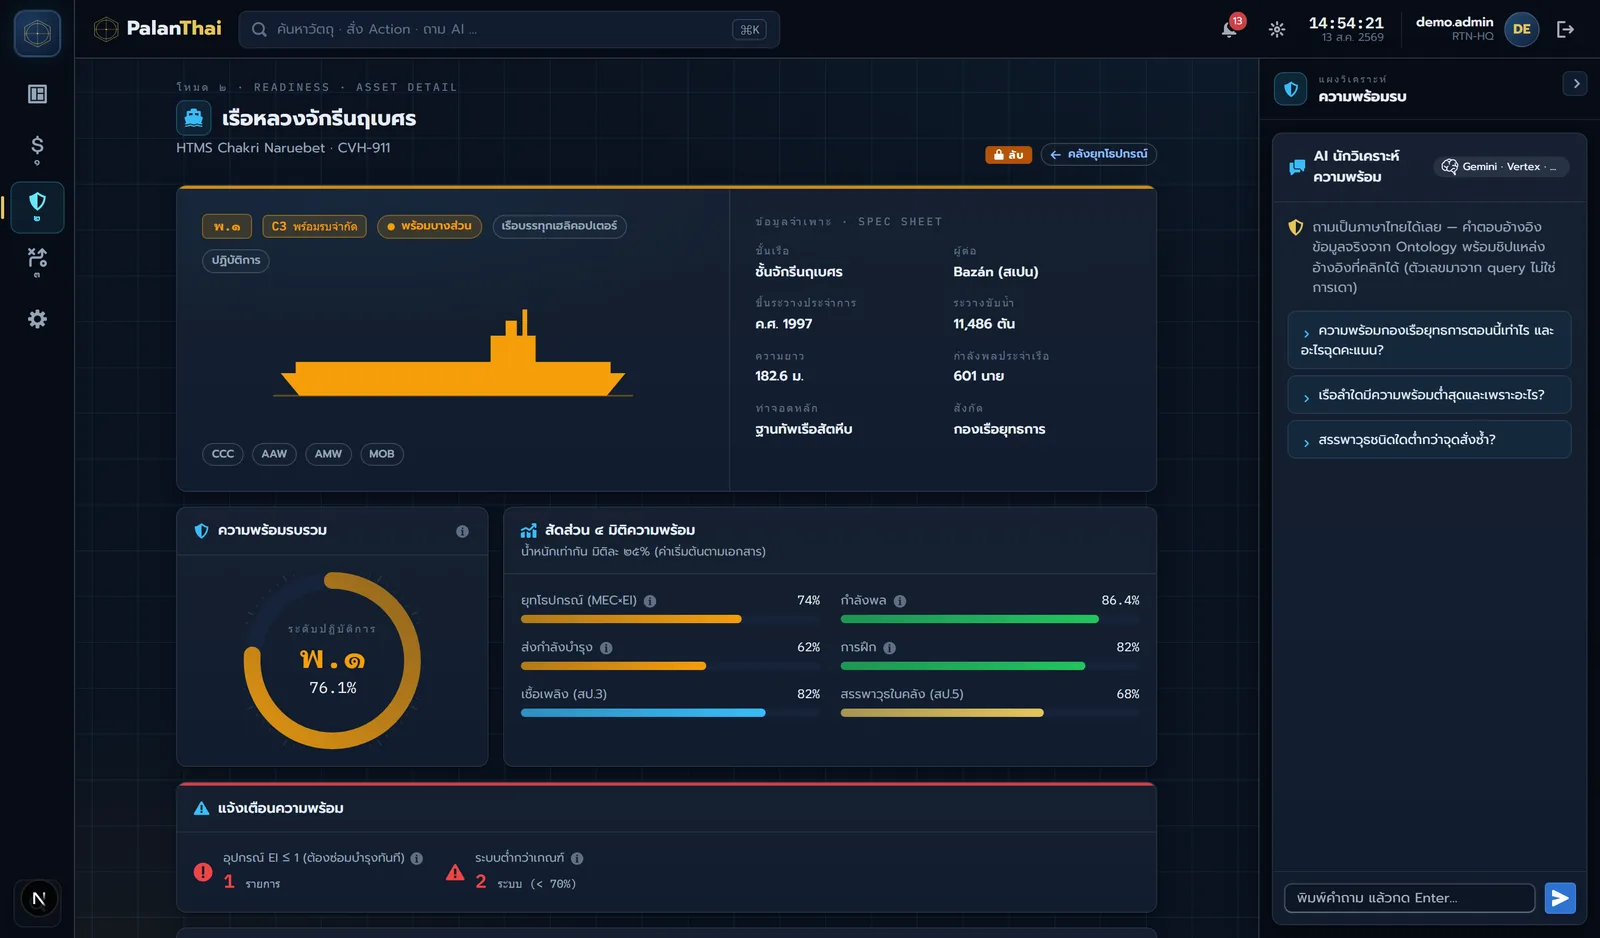The image size is (1600, 938).
Task: Open the dollar budget icon in sidebar
Action: 37,149
